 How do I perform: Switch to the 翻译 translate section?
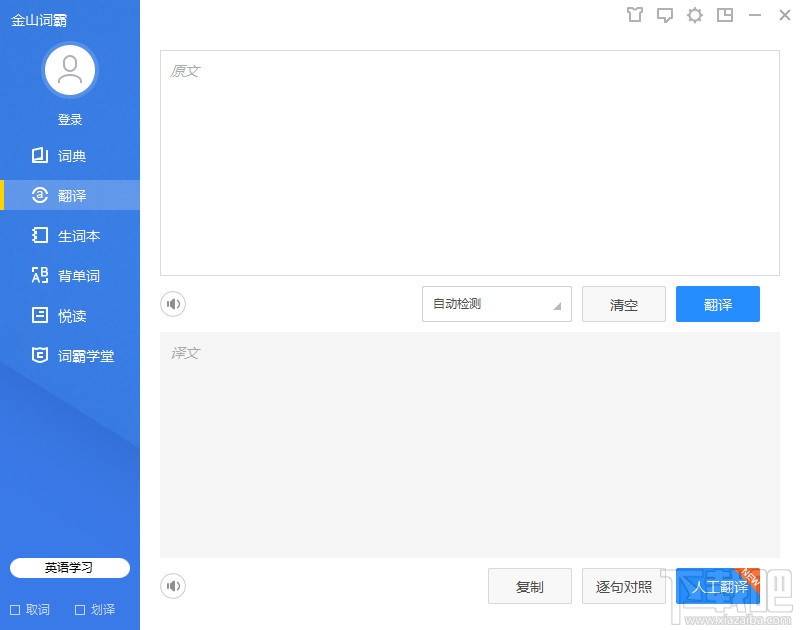[x=70, y=195]
